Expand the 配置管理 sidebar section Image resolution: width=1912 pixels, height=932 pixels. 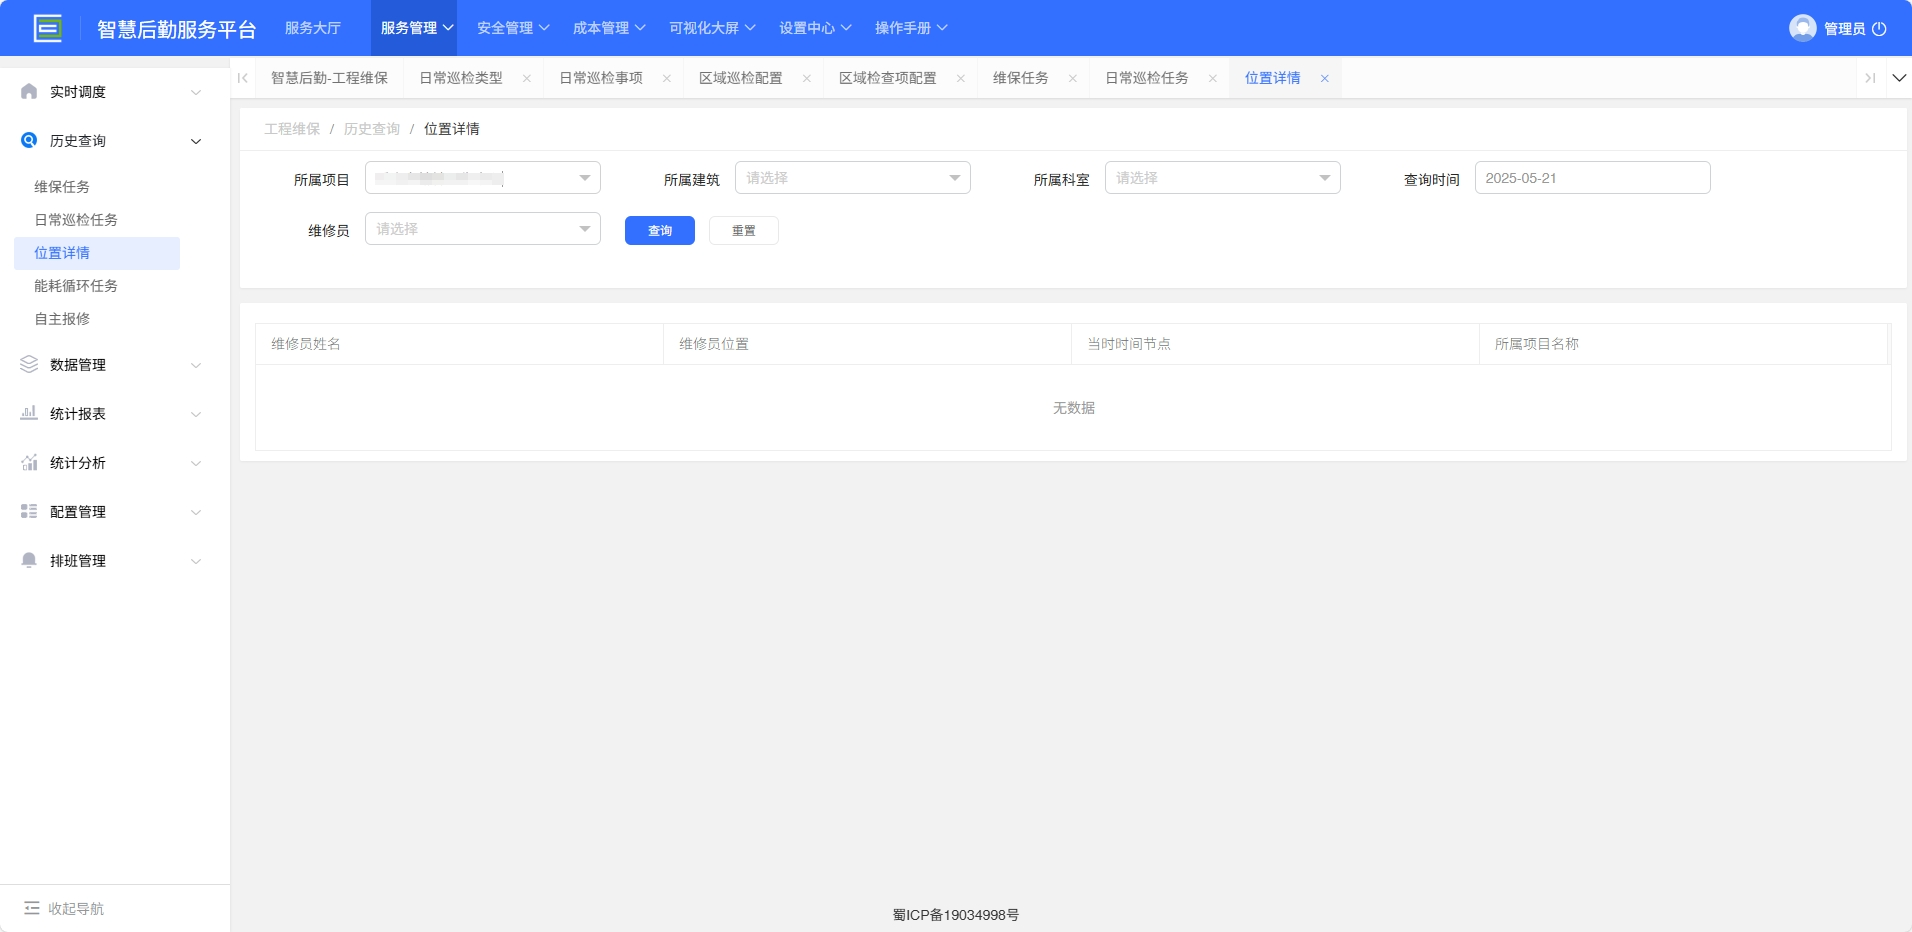(196, 512)
